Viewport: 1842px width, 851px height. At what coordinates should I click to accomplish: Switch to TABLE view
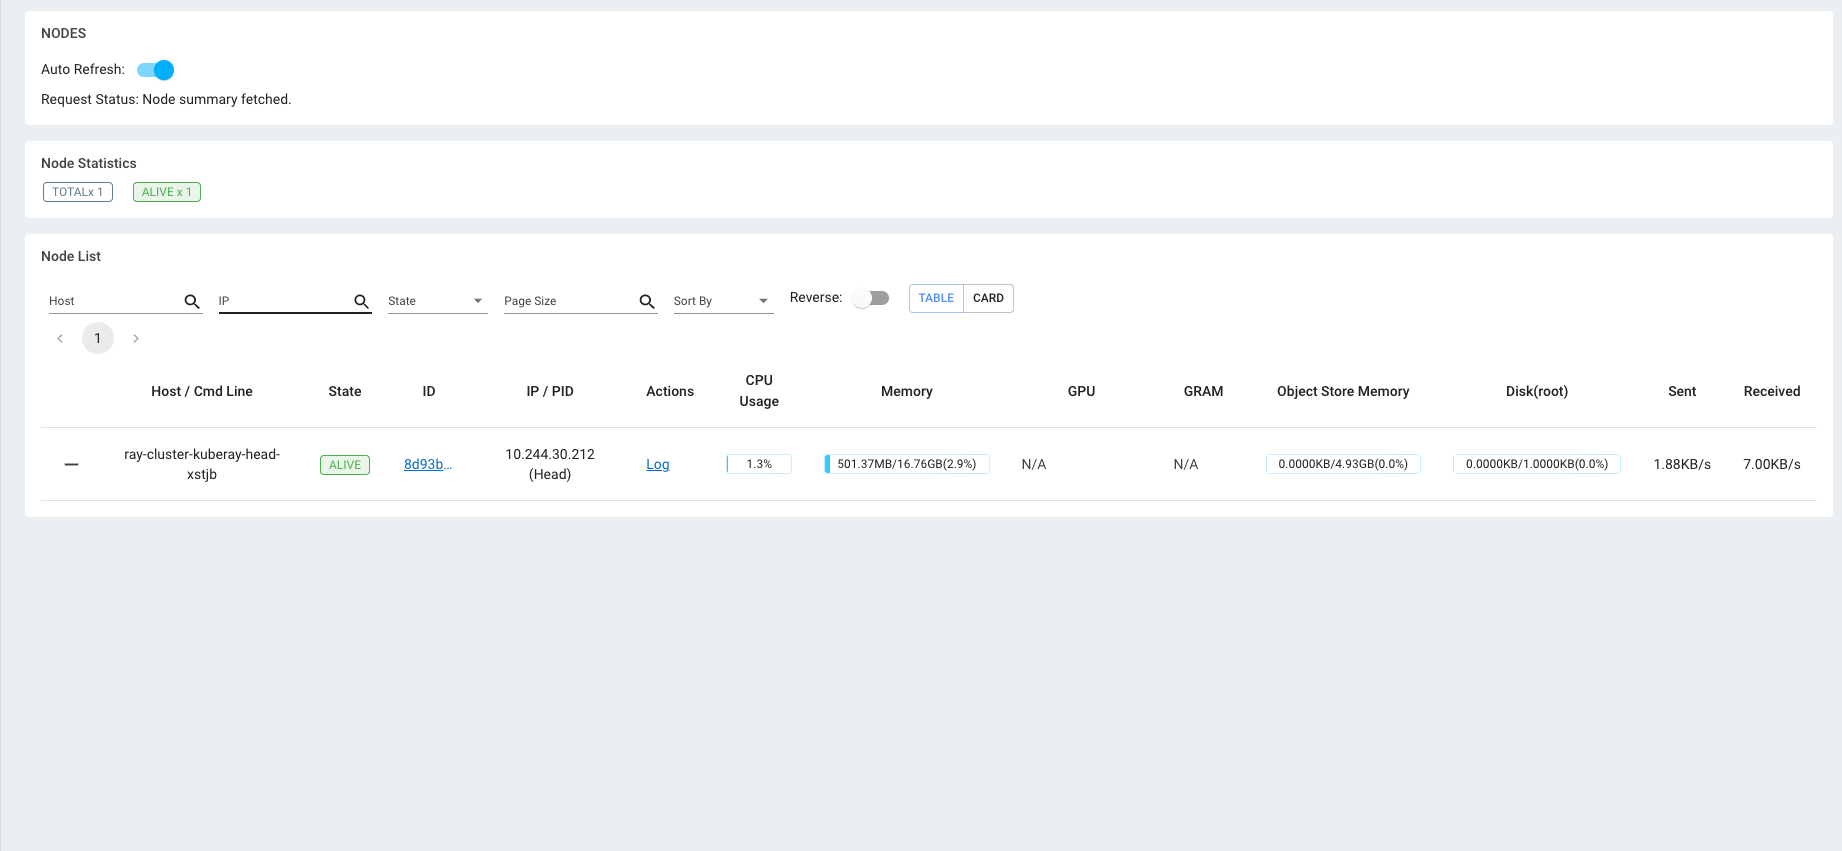click(936, 298)
